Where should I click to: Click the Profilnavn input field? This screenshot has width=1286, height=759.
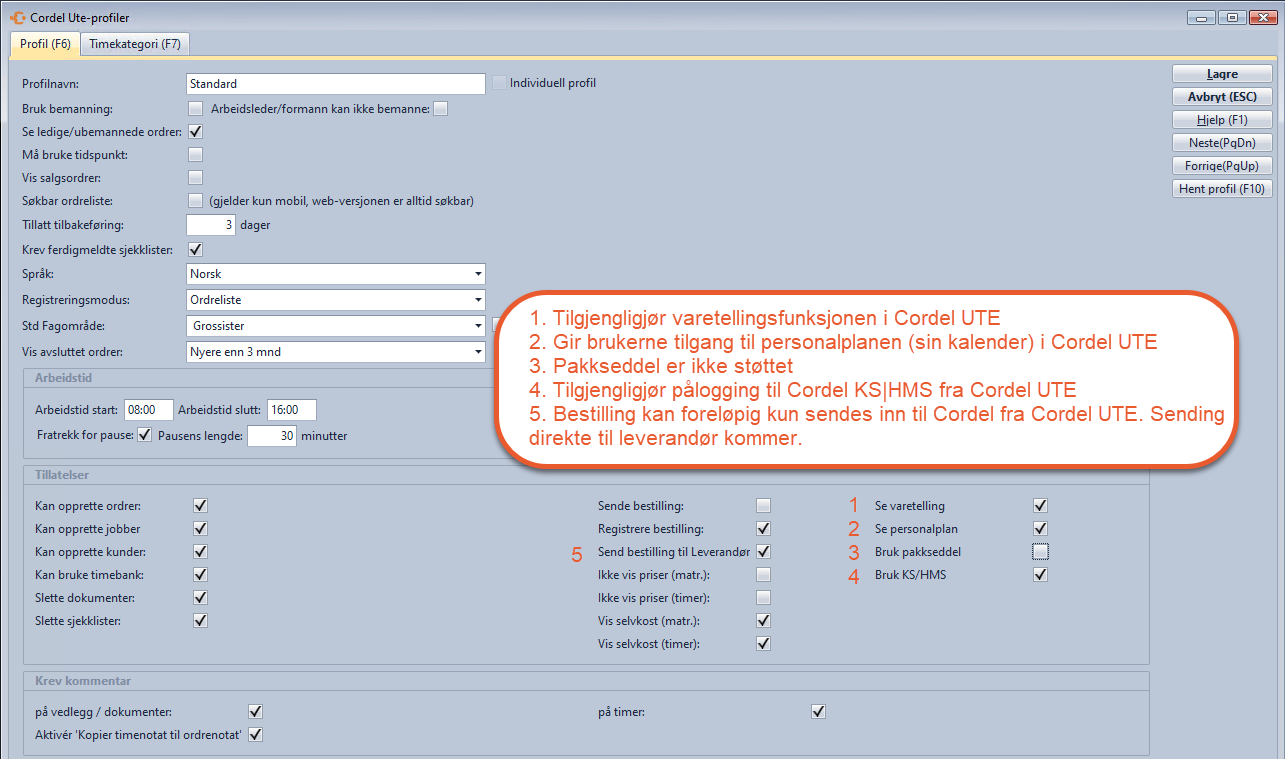336,84
